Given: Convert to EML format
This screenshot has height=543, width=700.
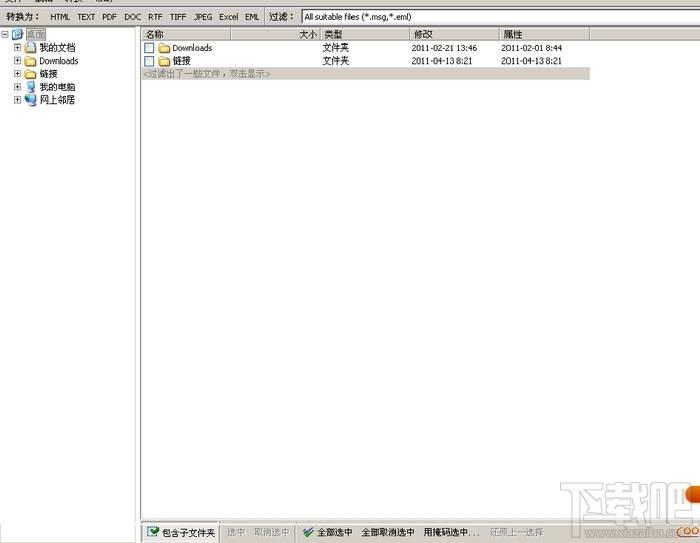Looking at the screenshot, I should point(252,17).
